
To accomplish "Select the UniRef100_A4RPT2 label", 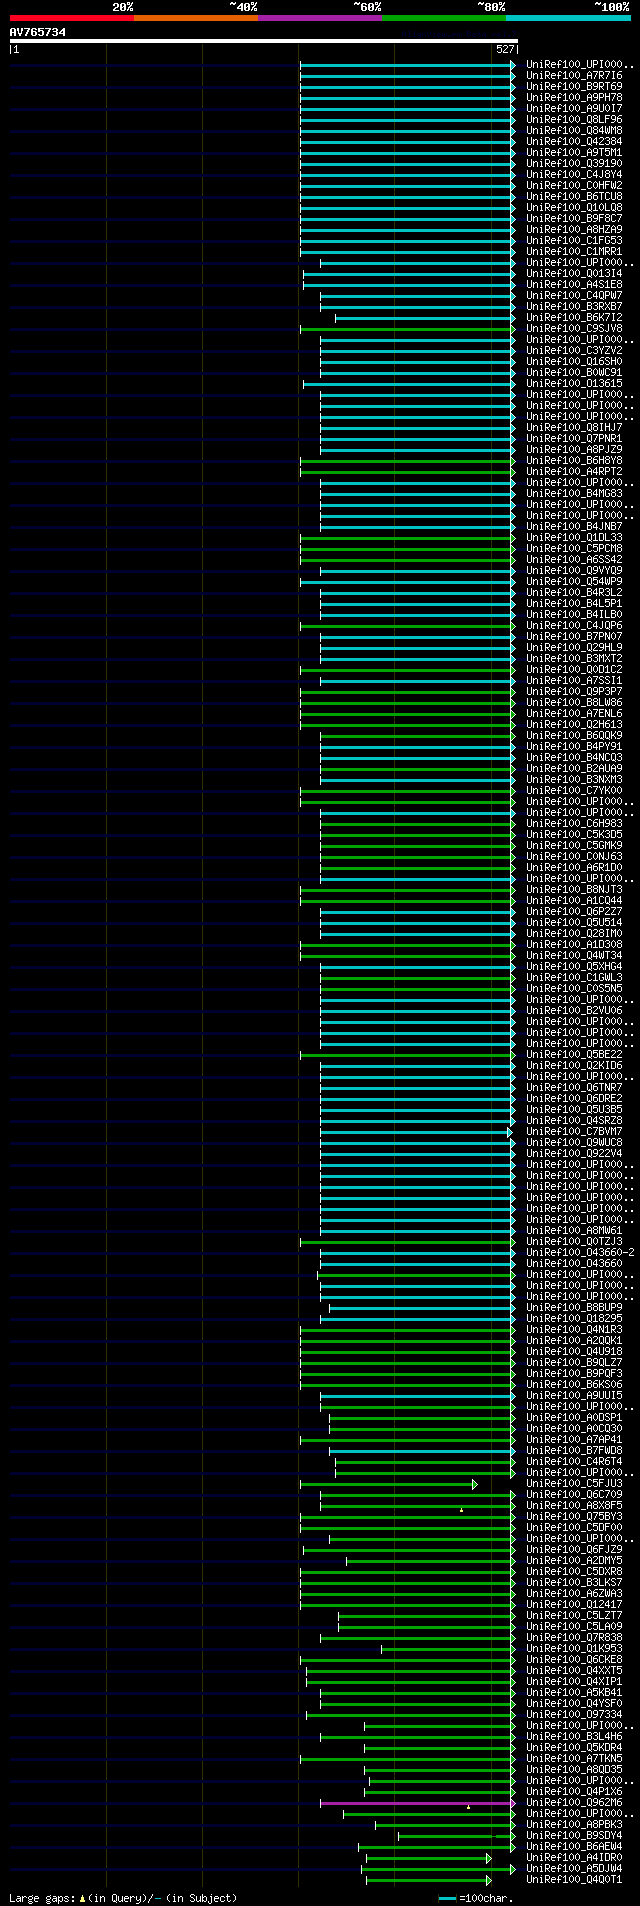I will click(574, 471).
